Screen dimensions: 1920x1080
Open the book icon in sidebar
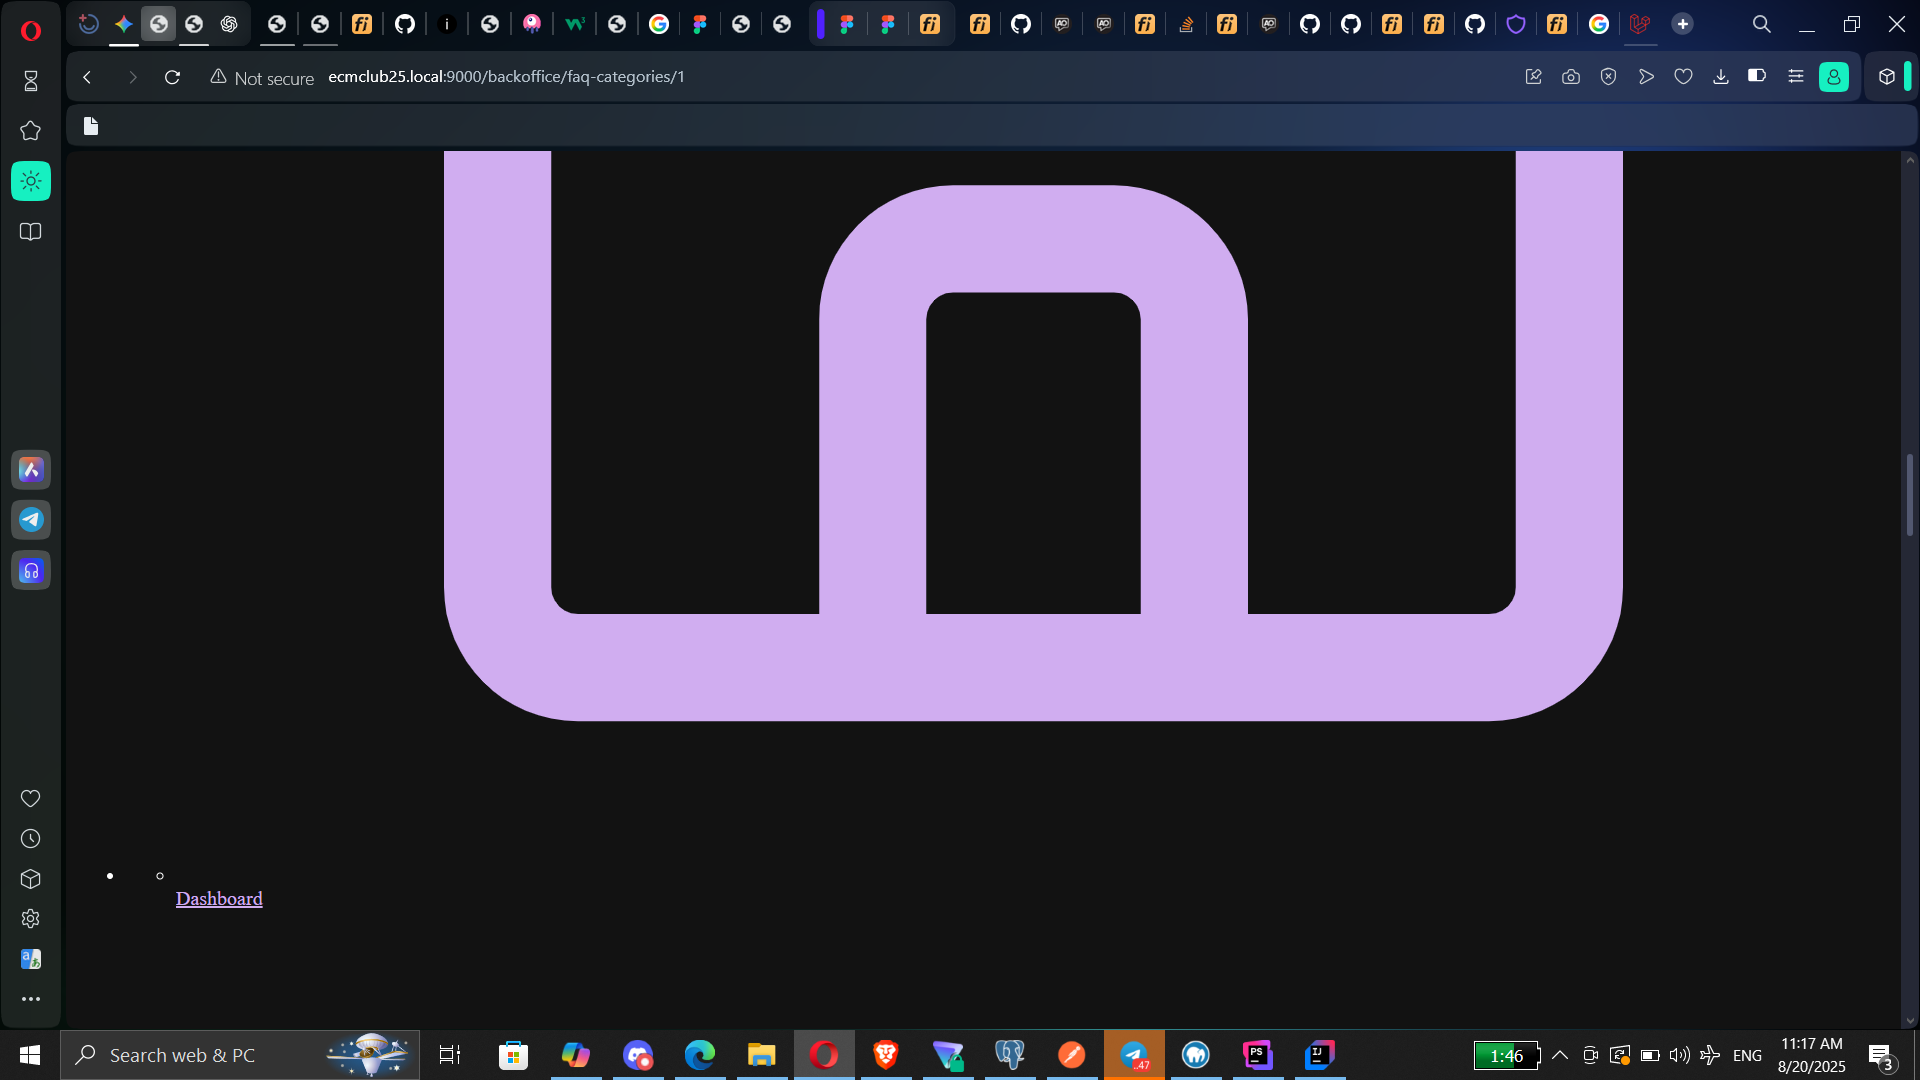pyautogui.click(x=30, y=232)
